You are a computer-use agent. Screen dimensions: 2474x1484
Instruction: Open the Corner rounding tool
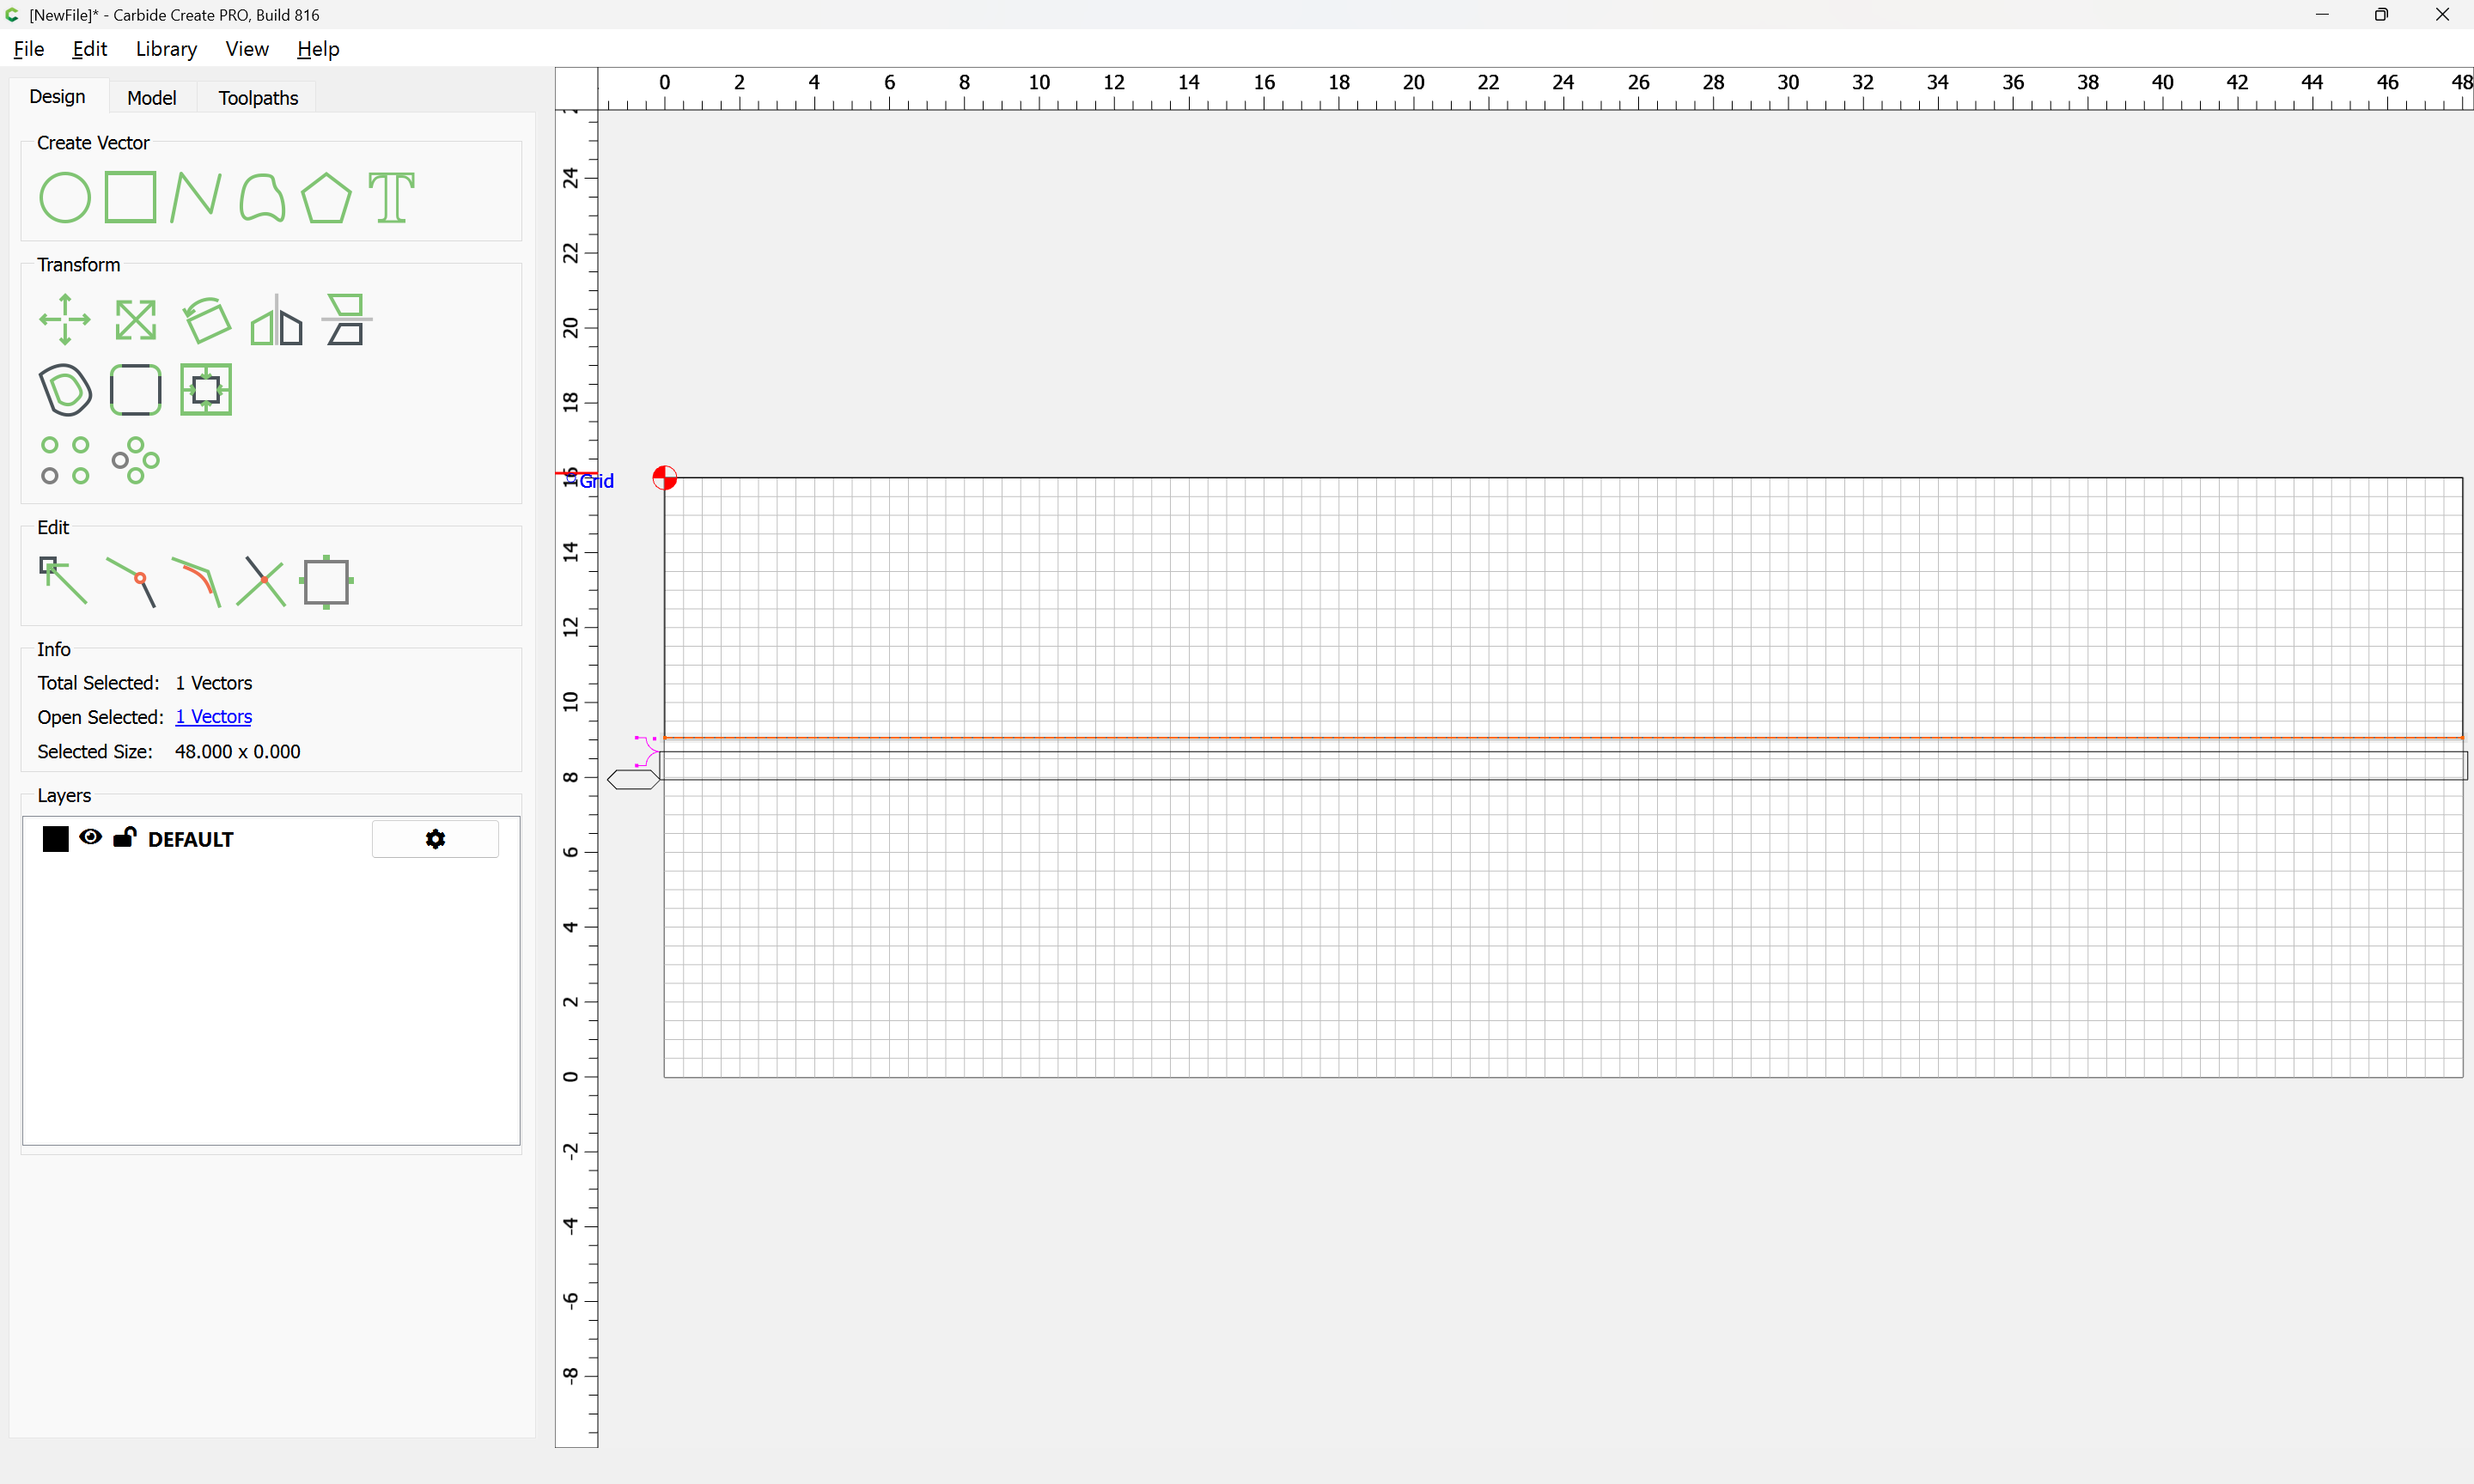(135, 390)
